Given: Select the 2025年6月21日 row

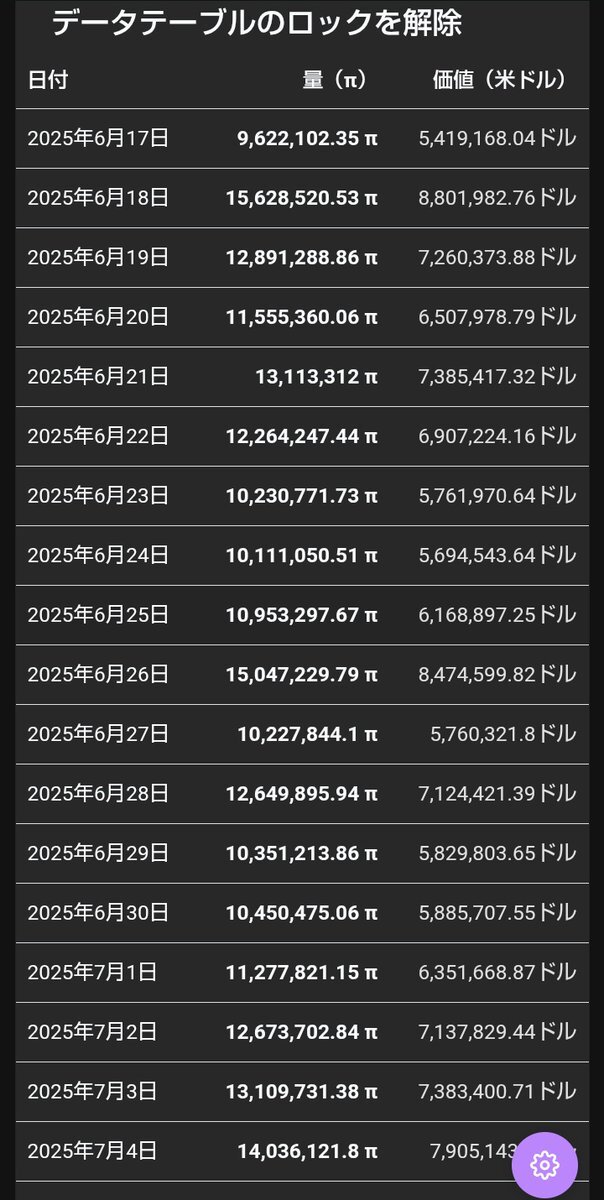Looking at the screenshot, I should (x=303, y=377).
